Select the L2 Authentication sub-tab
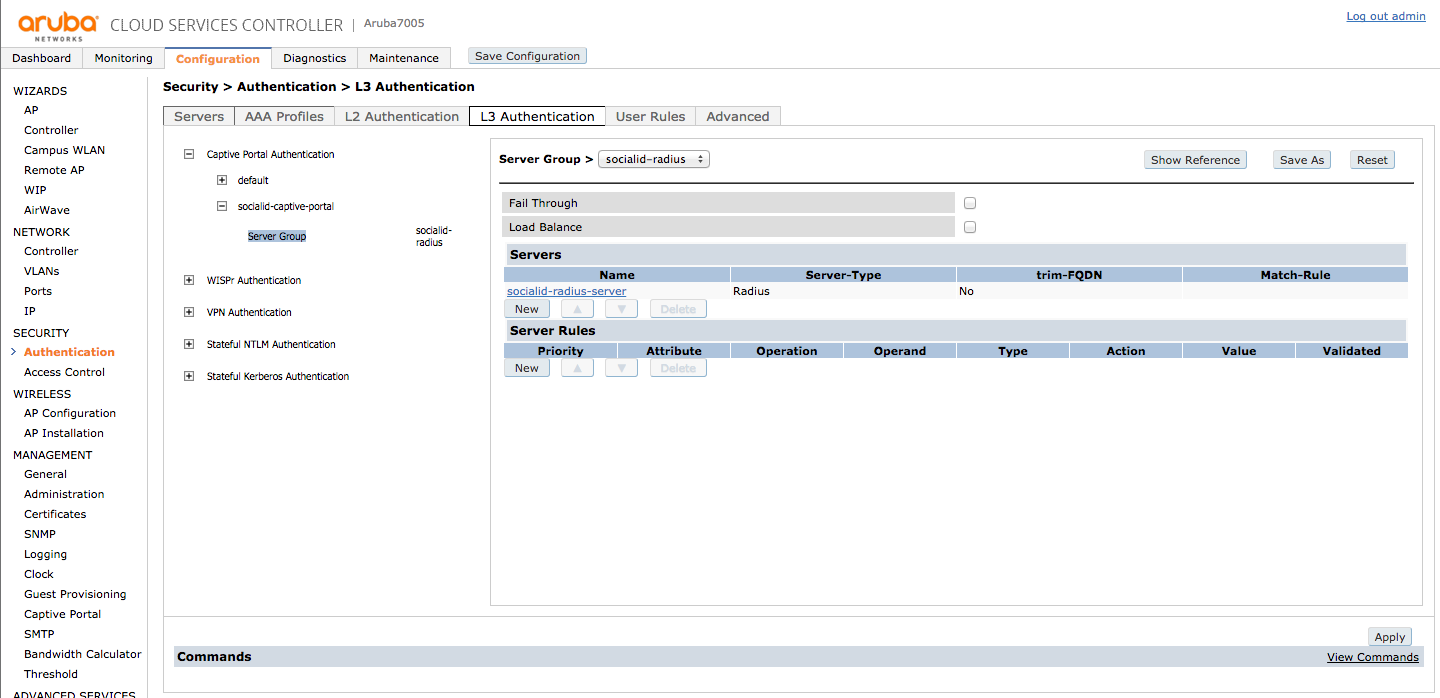 click(402, 116)
